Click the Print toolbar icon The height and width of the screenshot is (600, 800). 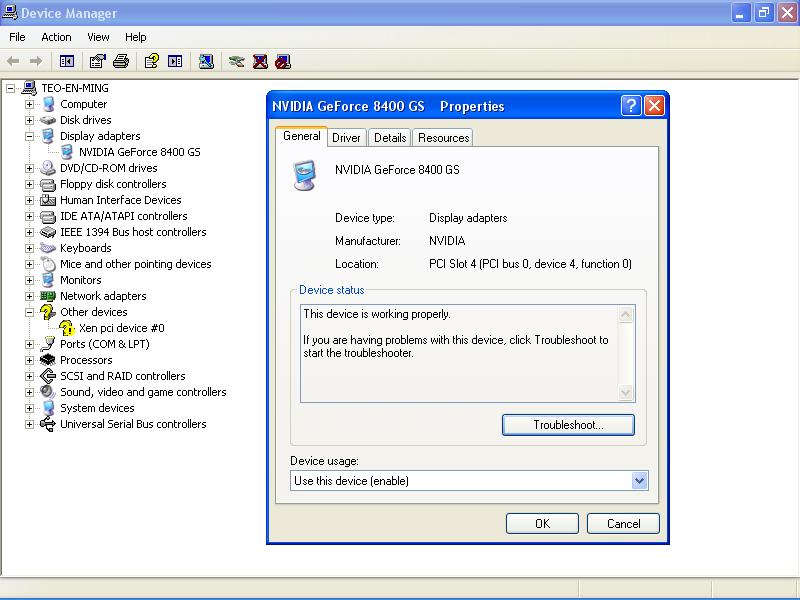tap(121, 61)
